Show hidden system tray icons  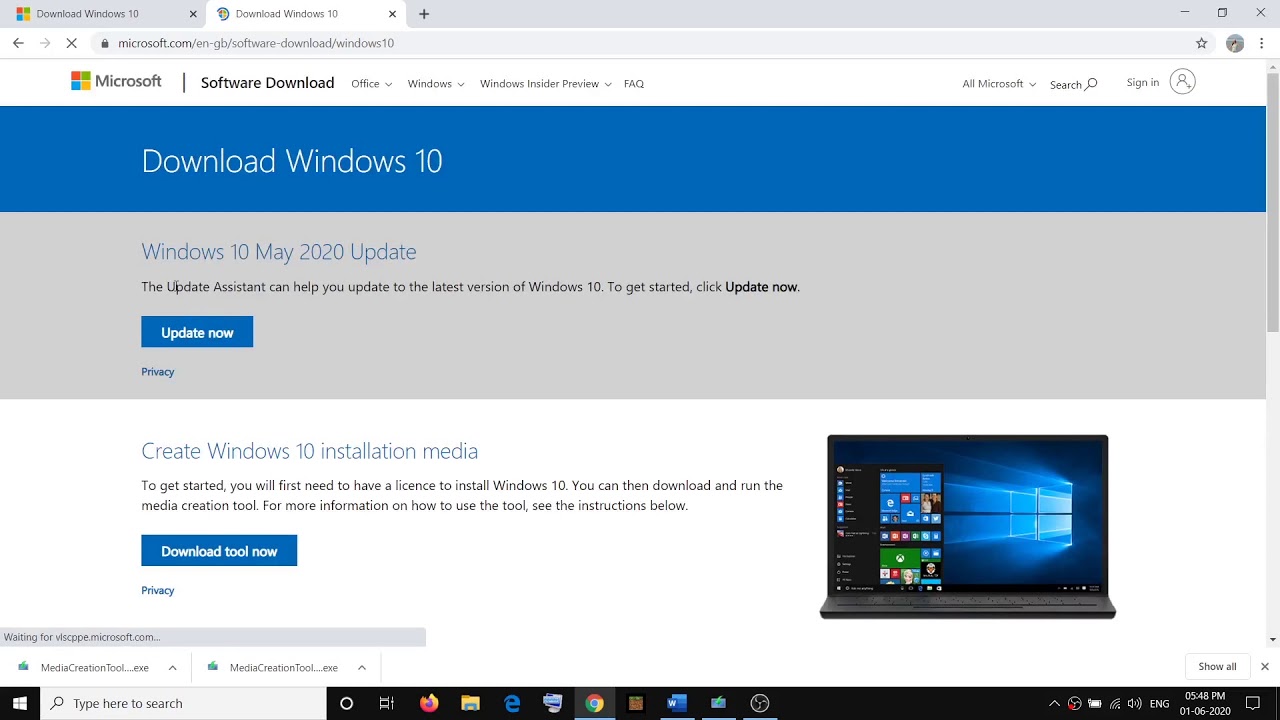point(1054,703)
